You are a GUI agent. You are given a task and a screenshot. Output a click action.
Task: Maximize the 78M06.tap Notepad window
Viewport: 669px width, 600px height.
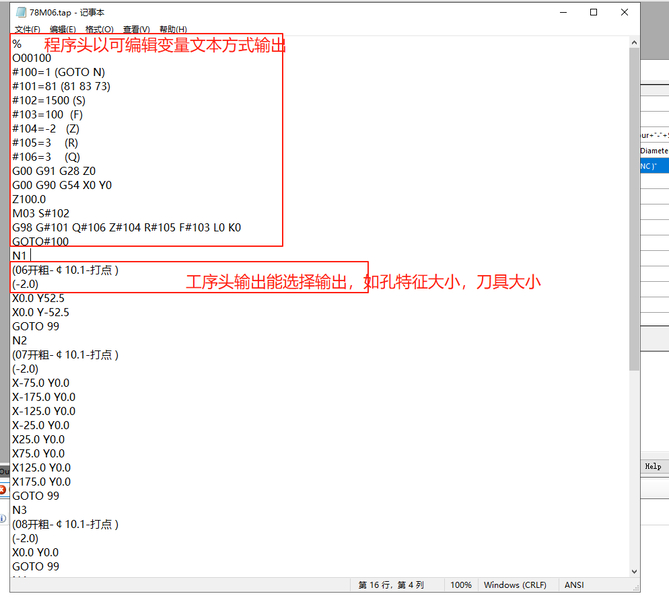tap(593, 12)
